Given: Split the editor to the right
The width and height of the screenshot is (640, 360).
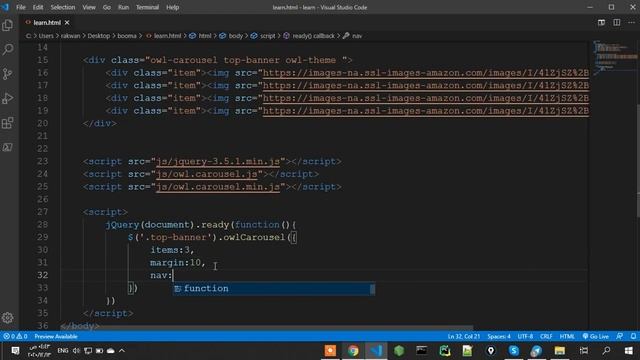Looking at the screenshot, I should click(x=616, y=22).
